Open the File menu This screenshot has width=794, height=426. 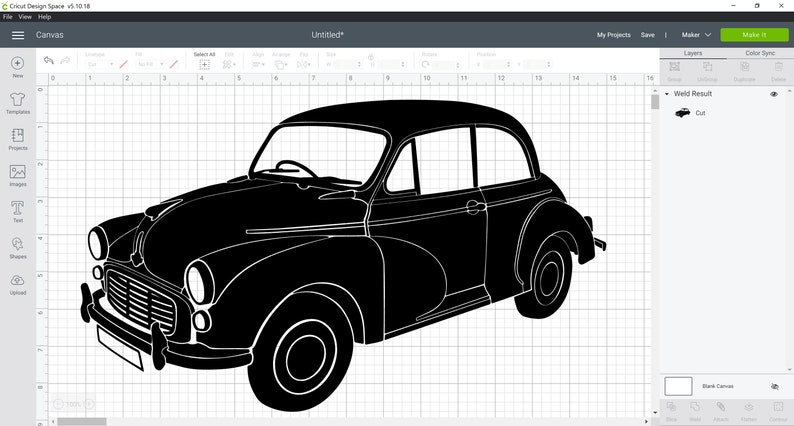[x=8, y=17]
